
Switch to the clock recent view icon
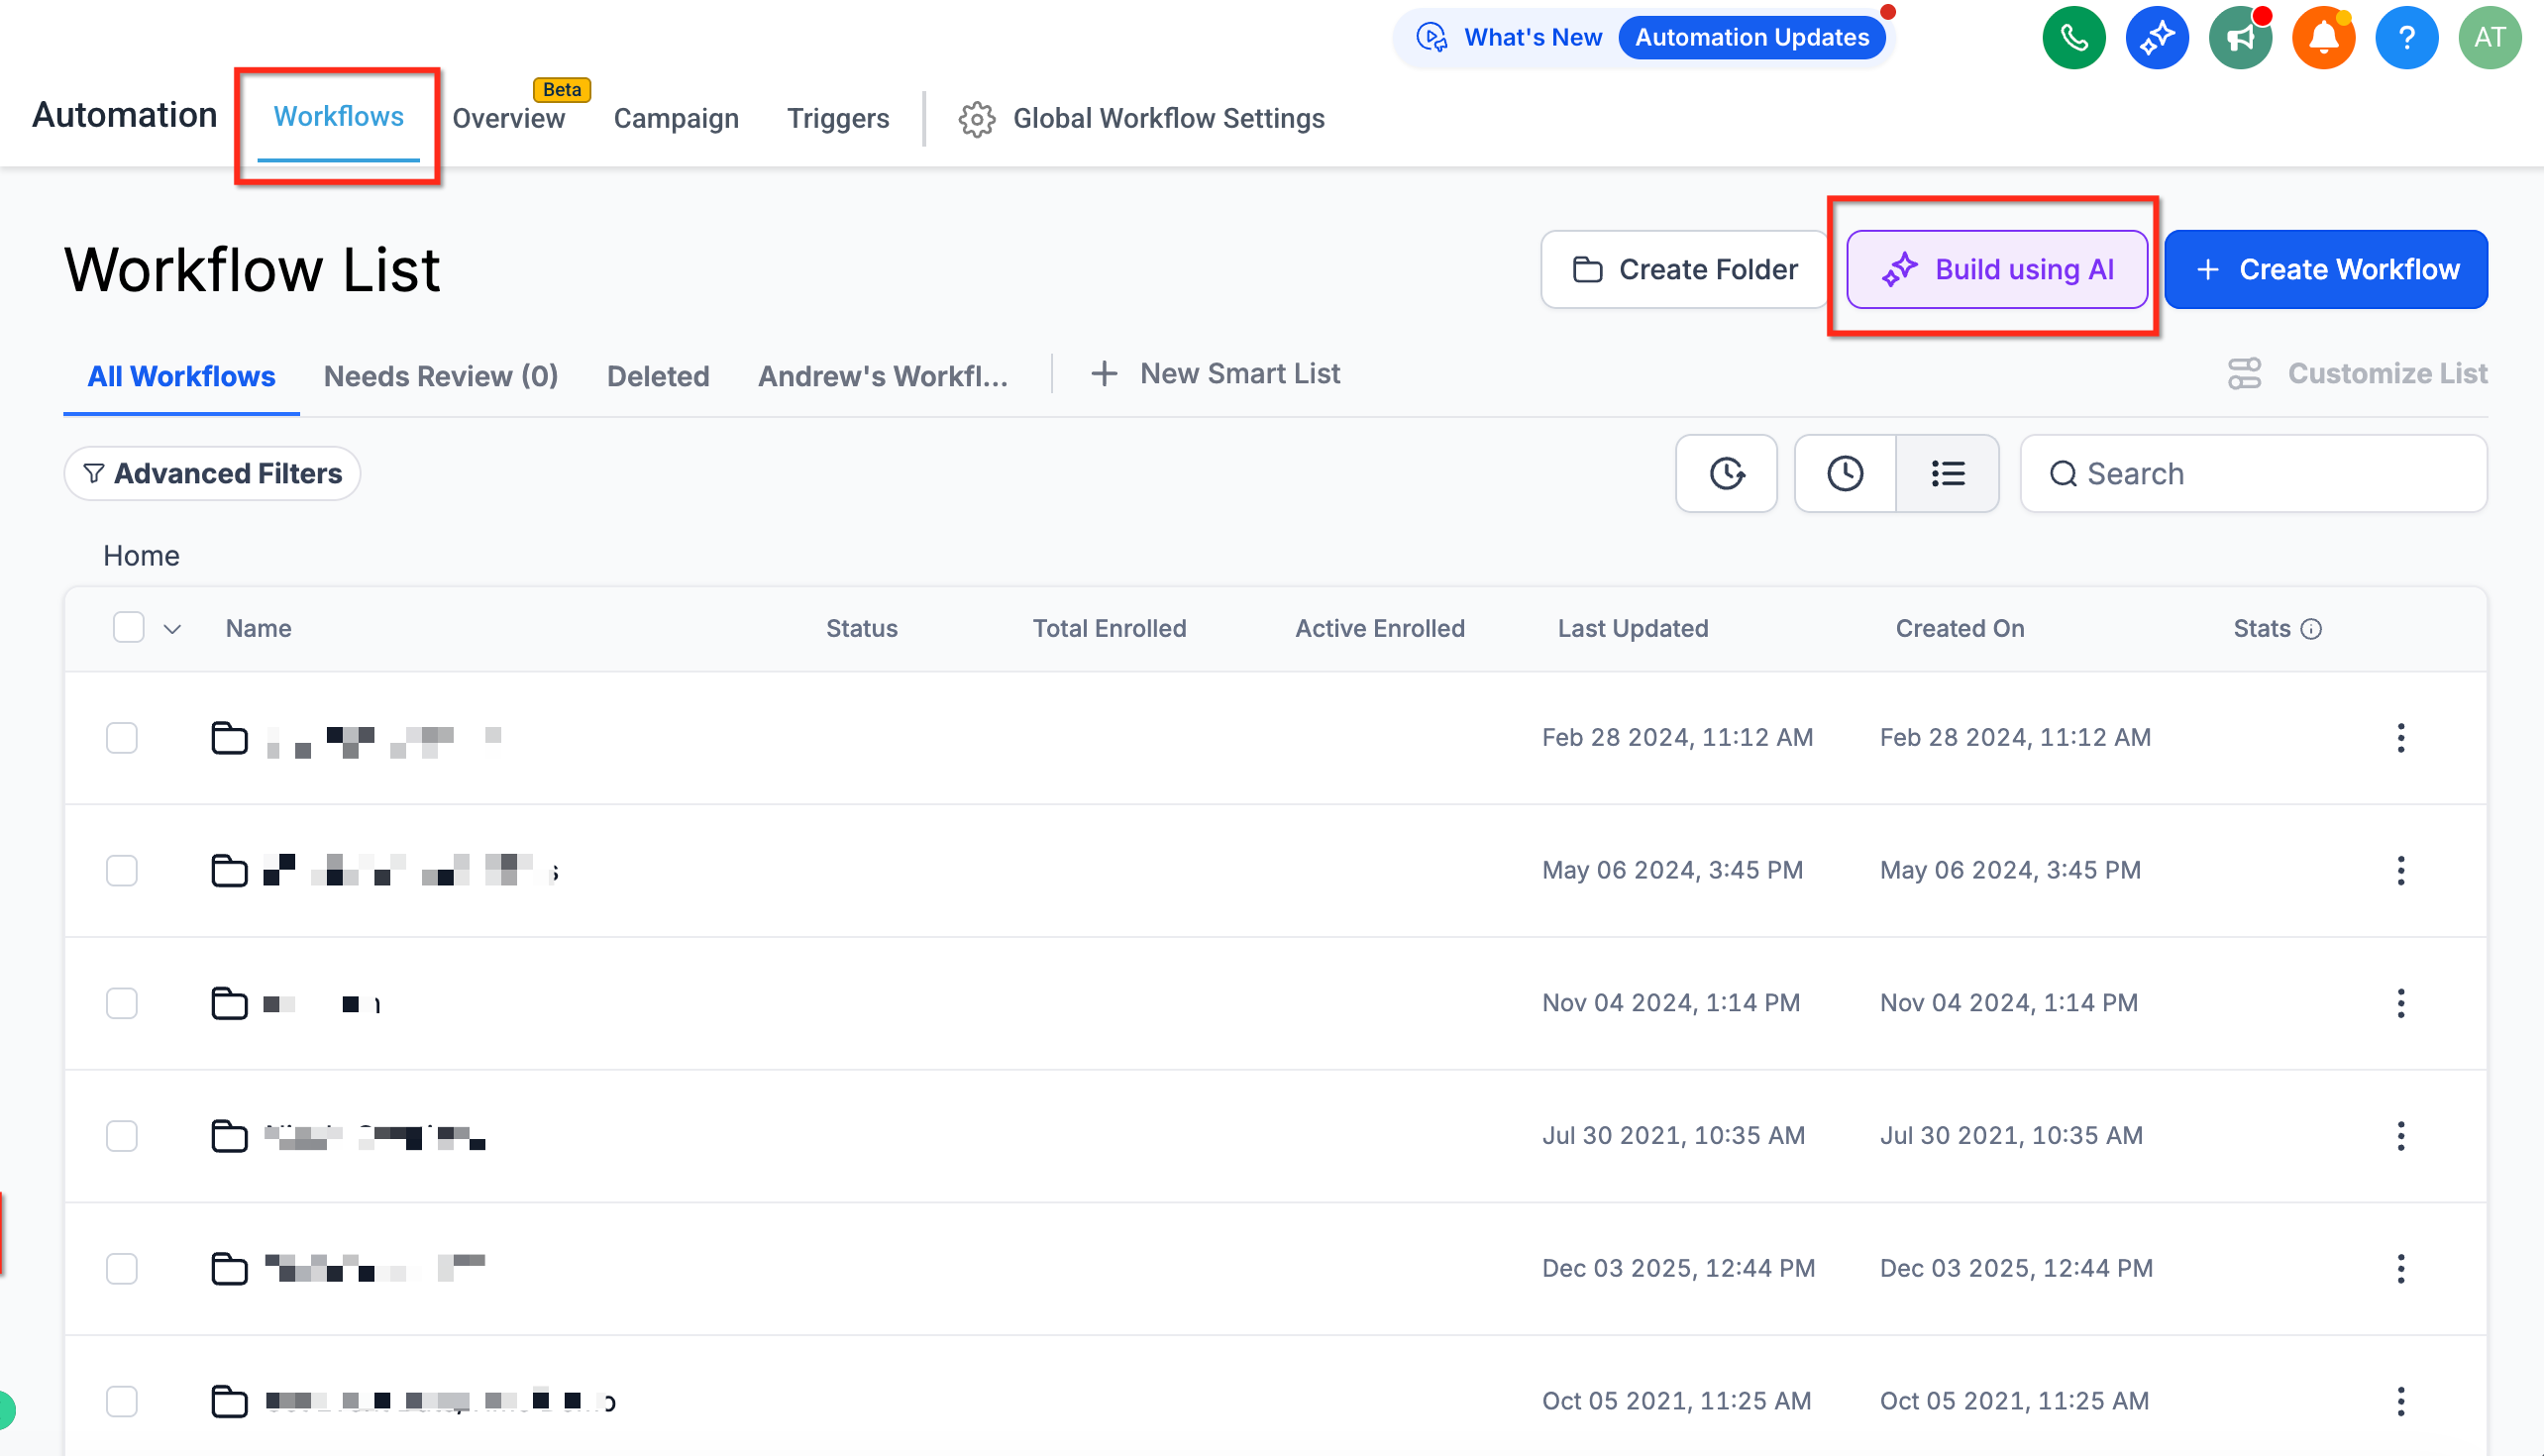tap(1845, 473)
